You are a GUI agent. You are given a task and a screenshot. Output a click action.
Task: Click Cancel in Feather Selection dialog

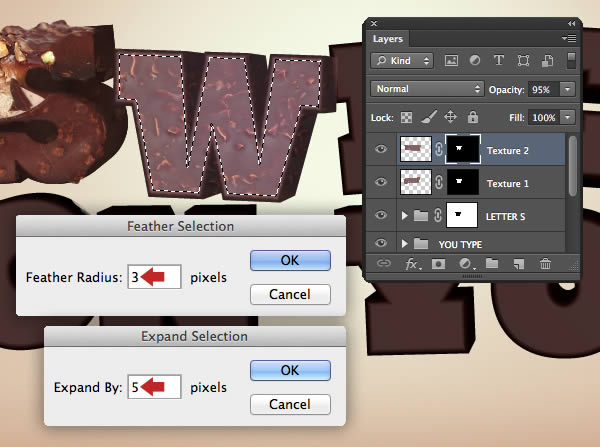(290, 294)
